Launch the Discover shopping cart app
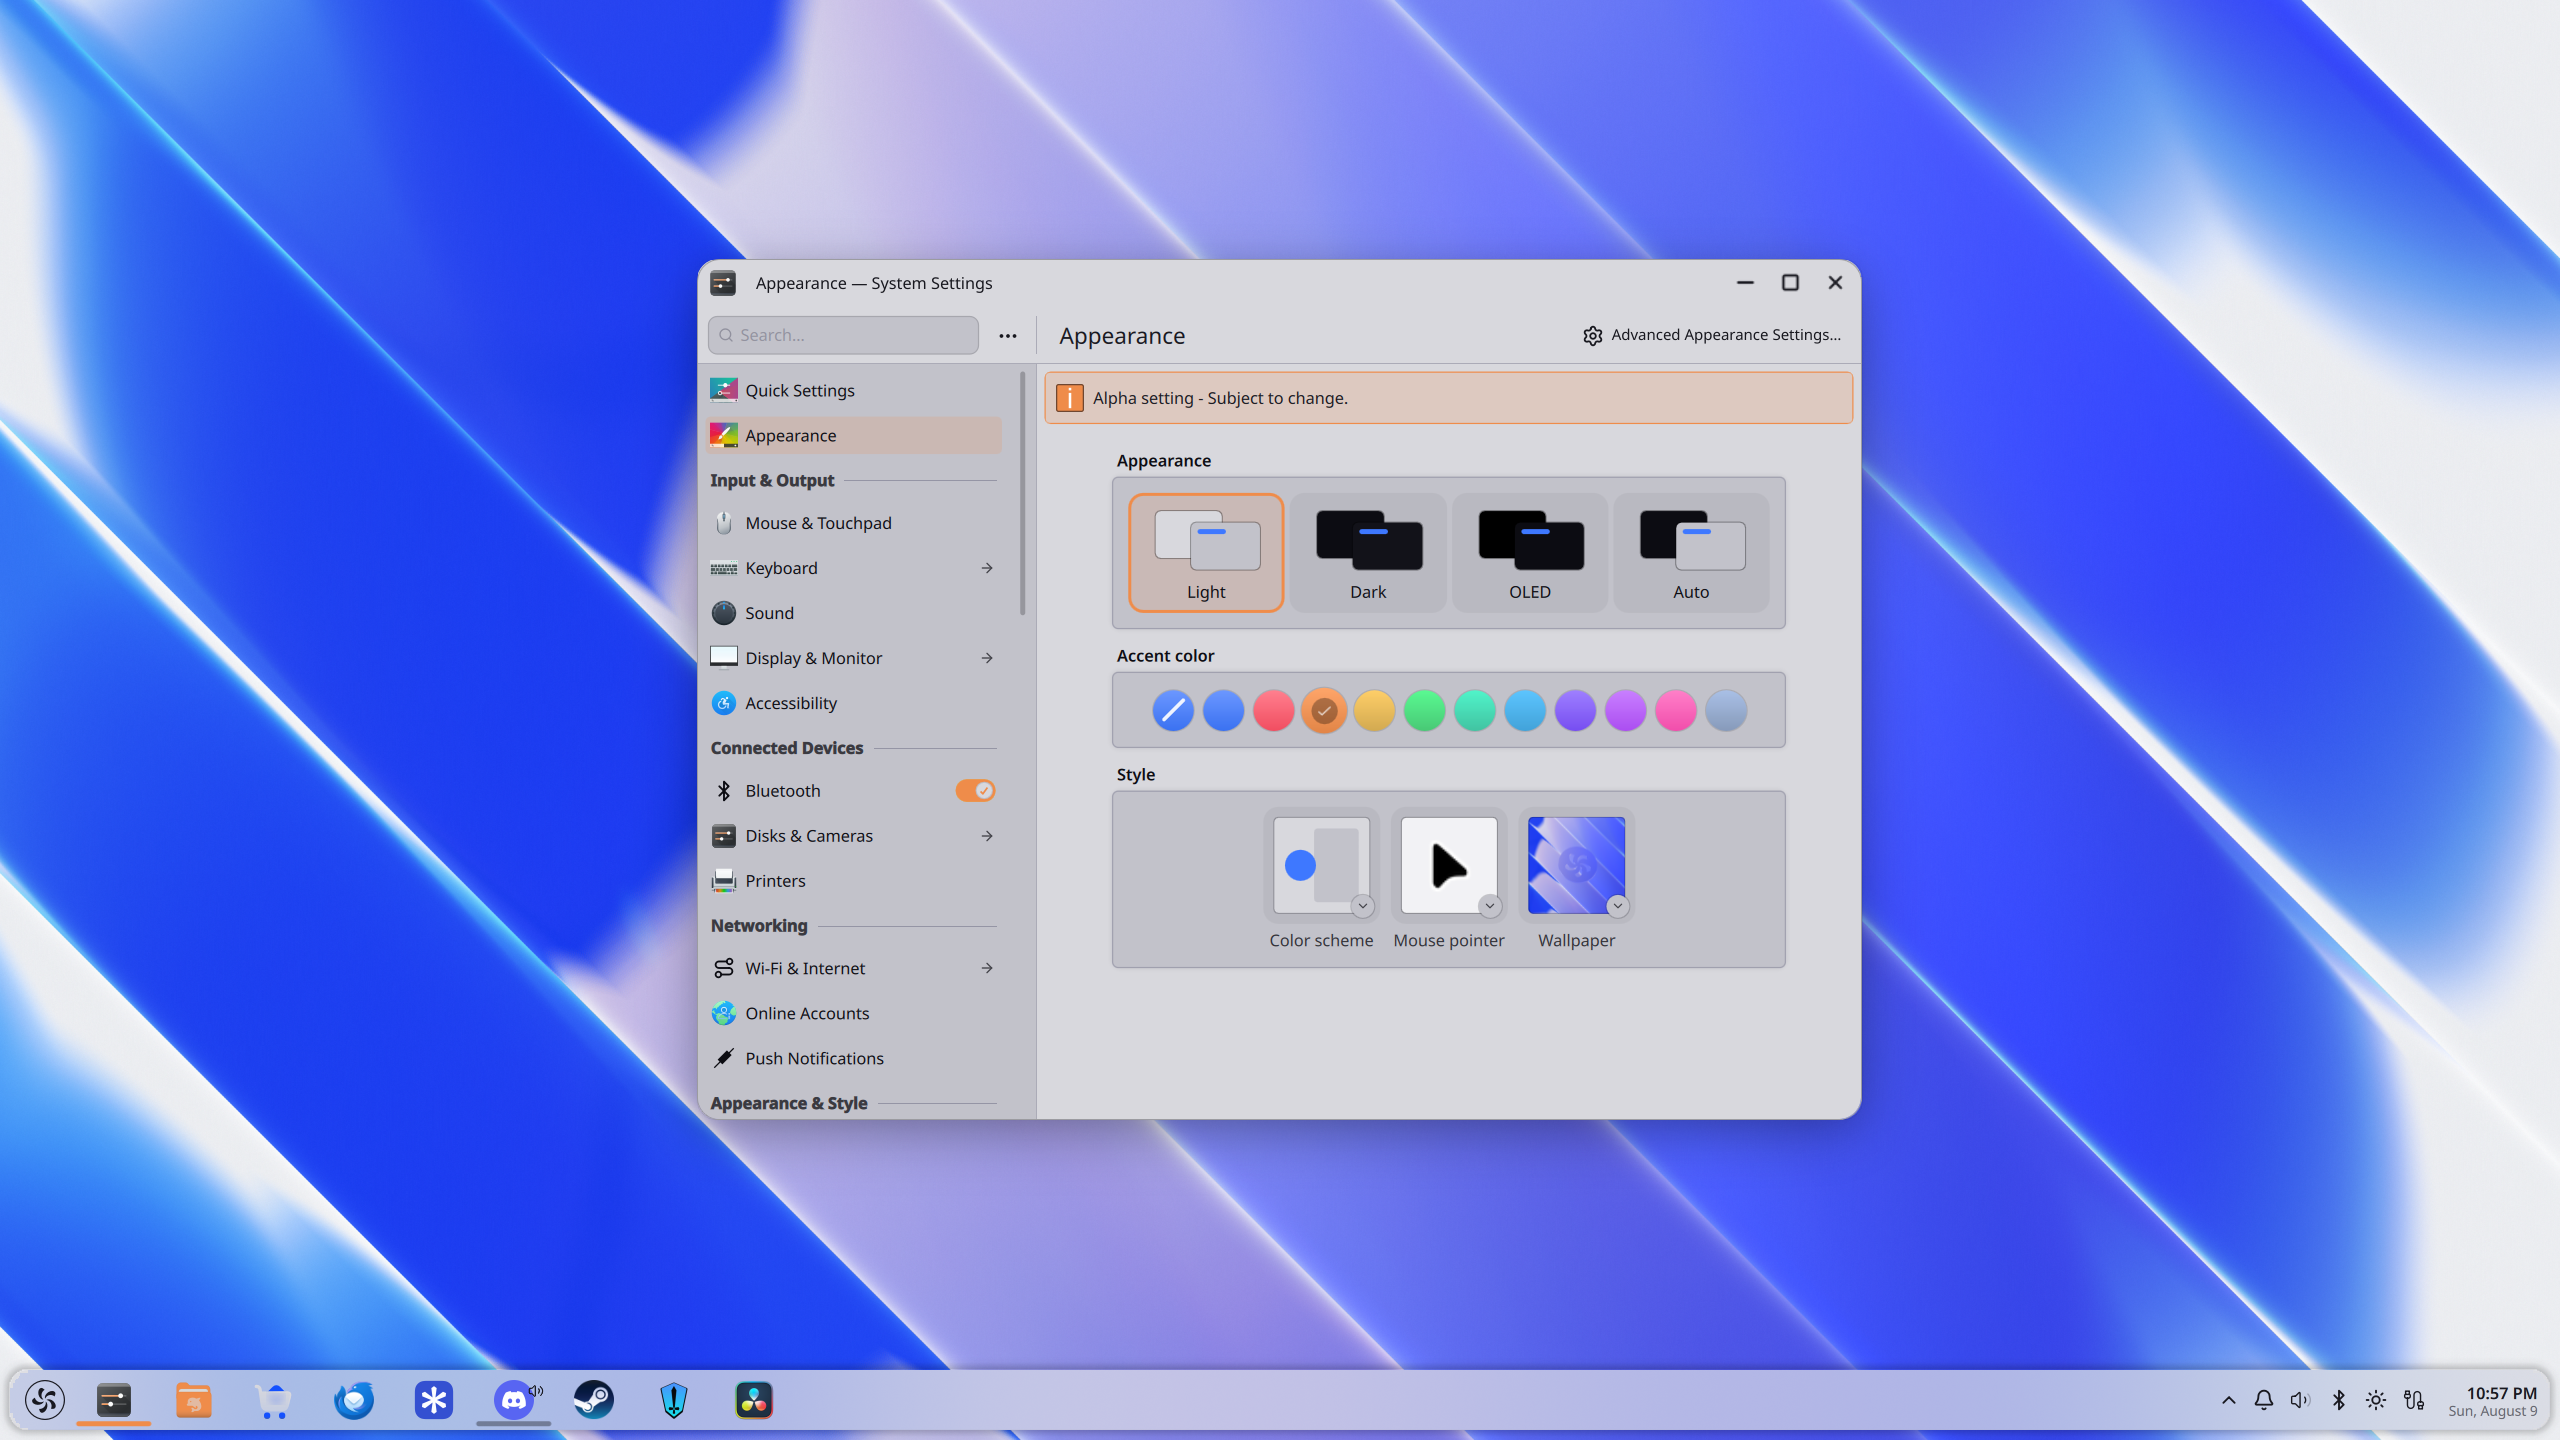This screenshot has width=2560, height=1440. coord(273,1400)
